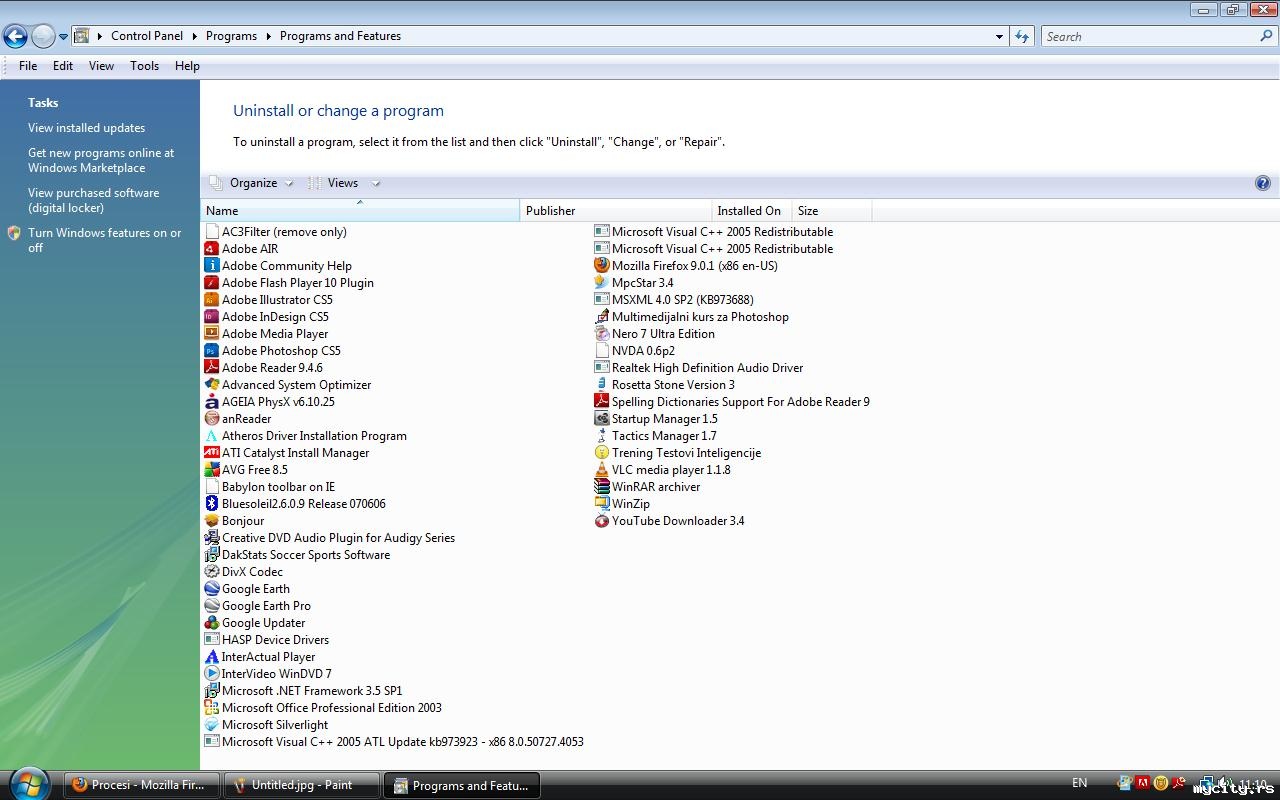Screen dimensions: 1280x800
Task: Expand the address bar history dropdown
Action: click(999, 36)
